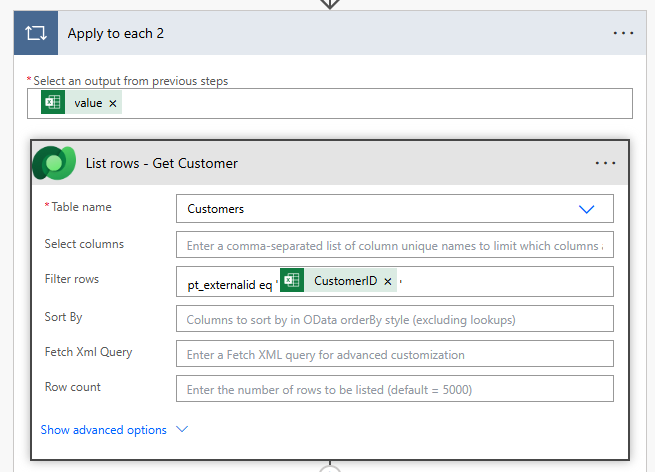Click the Show advanced options link
Screen dimensions: 655x472
(x=104, y=429)
